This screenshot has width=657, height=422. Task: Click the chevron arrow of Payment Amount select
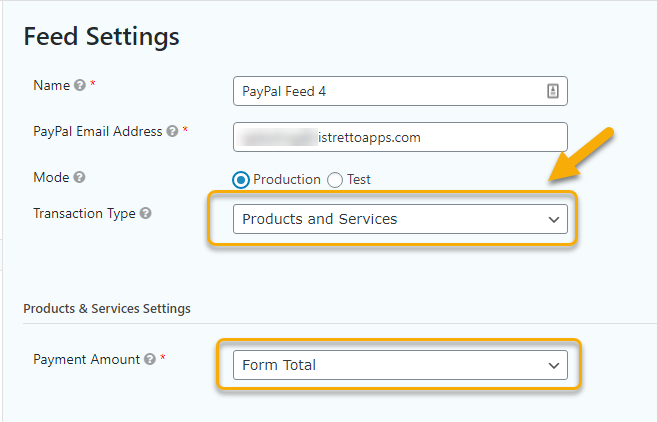(x=554, y=366)
